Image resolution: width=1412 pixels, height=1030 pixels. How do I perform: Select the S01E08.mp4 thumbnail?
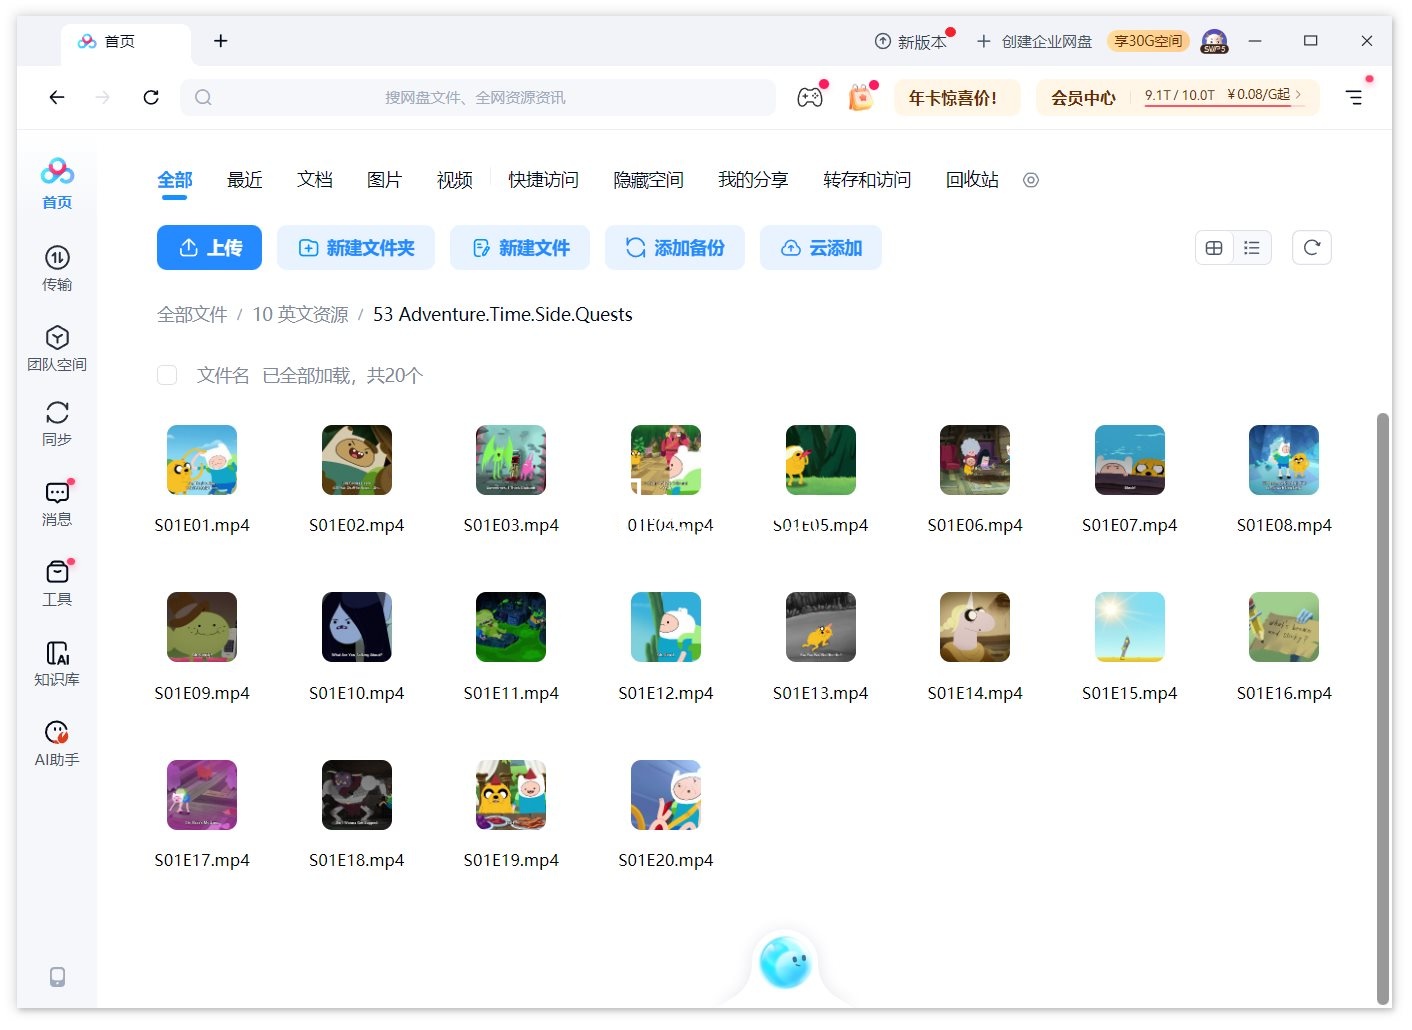coord(1284,460)
